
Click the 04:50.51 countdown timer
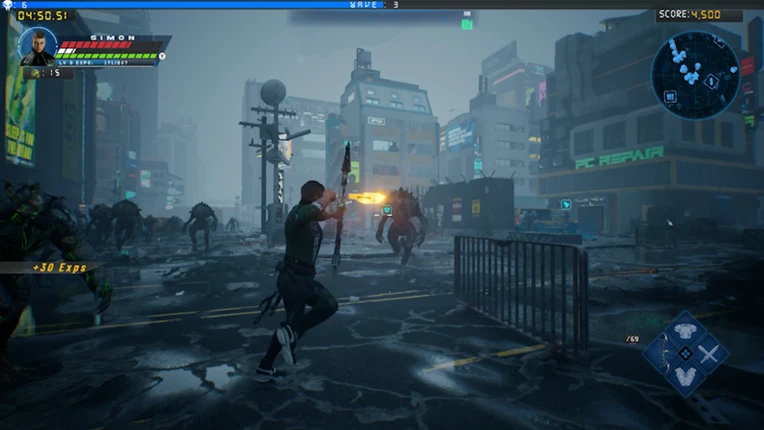pyautogui.click(x=43, y=16)
